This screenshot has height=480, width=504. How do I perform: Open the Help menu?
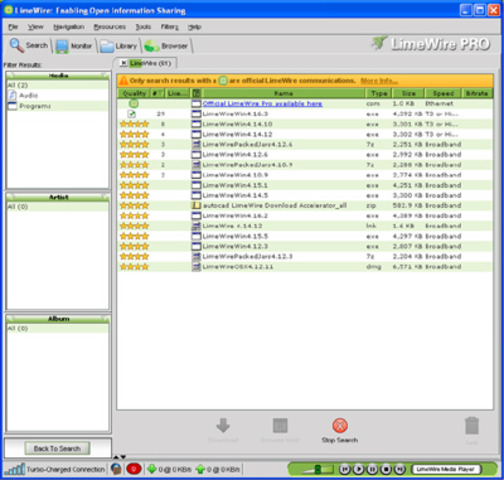point(194,27)
